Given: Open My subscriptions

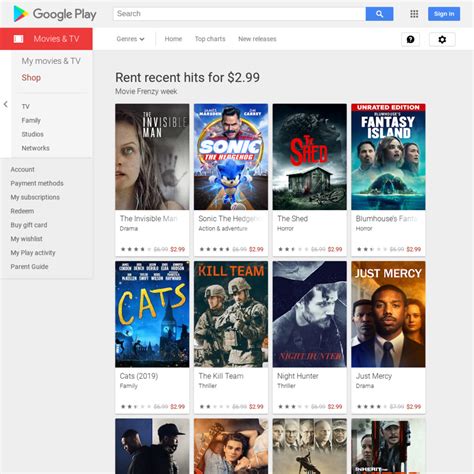Looking at the screenshot, I should [35, 197].
